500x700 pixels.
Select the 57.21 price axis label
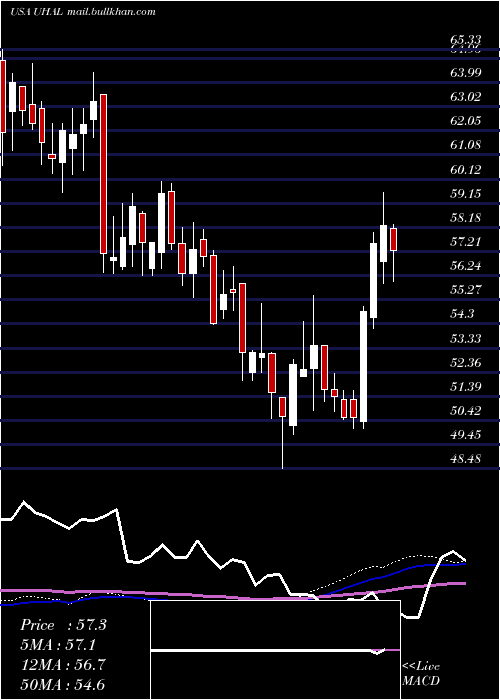coord(466,242)
